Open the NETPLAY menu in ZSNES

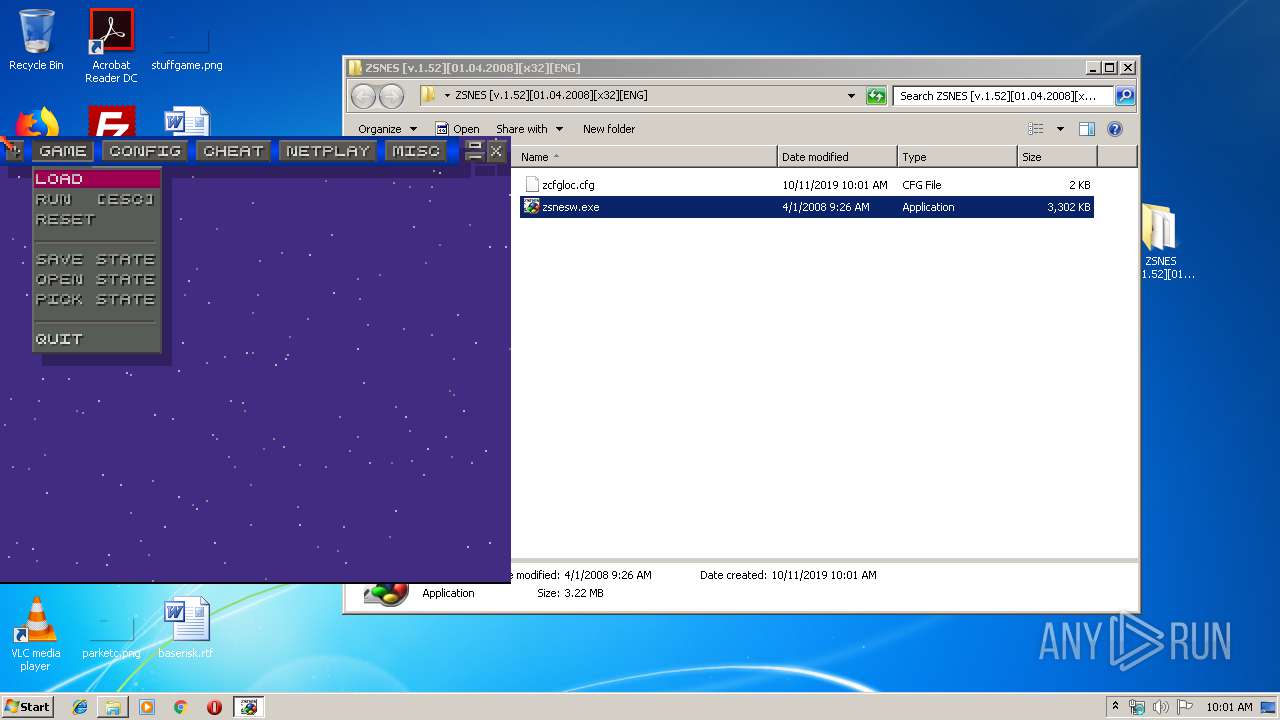tap(327, 151)
